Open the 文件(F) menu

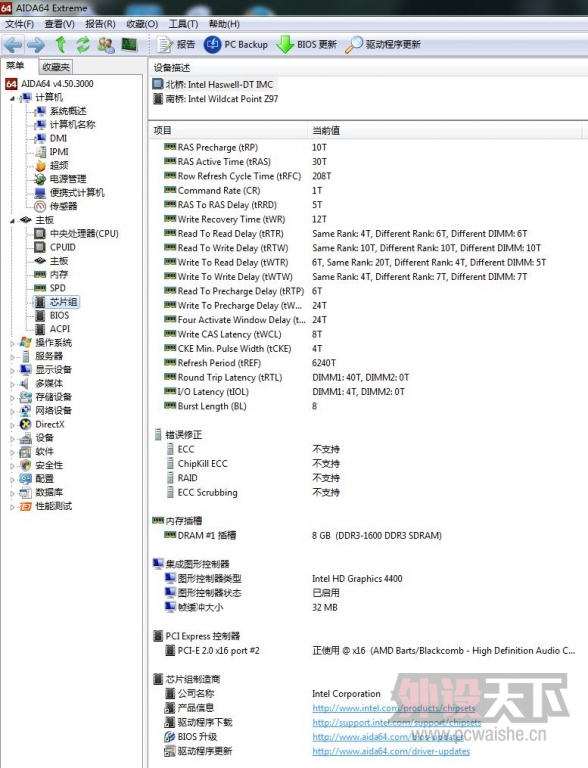(20, 24)
